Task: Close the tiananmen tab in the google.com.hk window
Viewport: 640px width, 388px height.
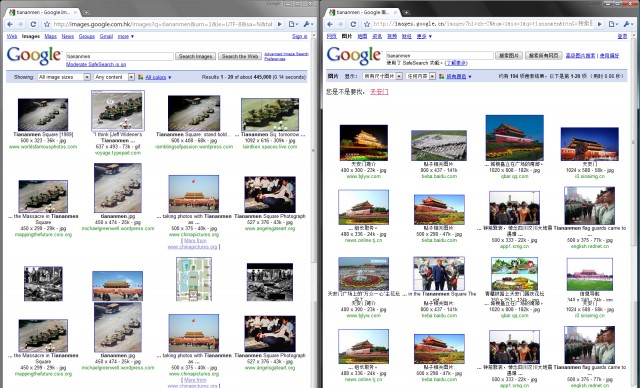Action: [x=76, y=12]
